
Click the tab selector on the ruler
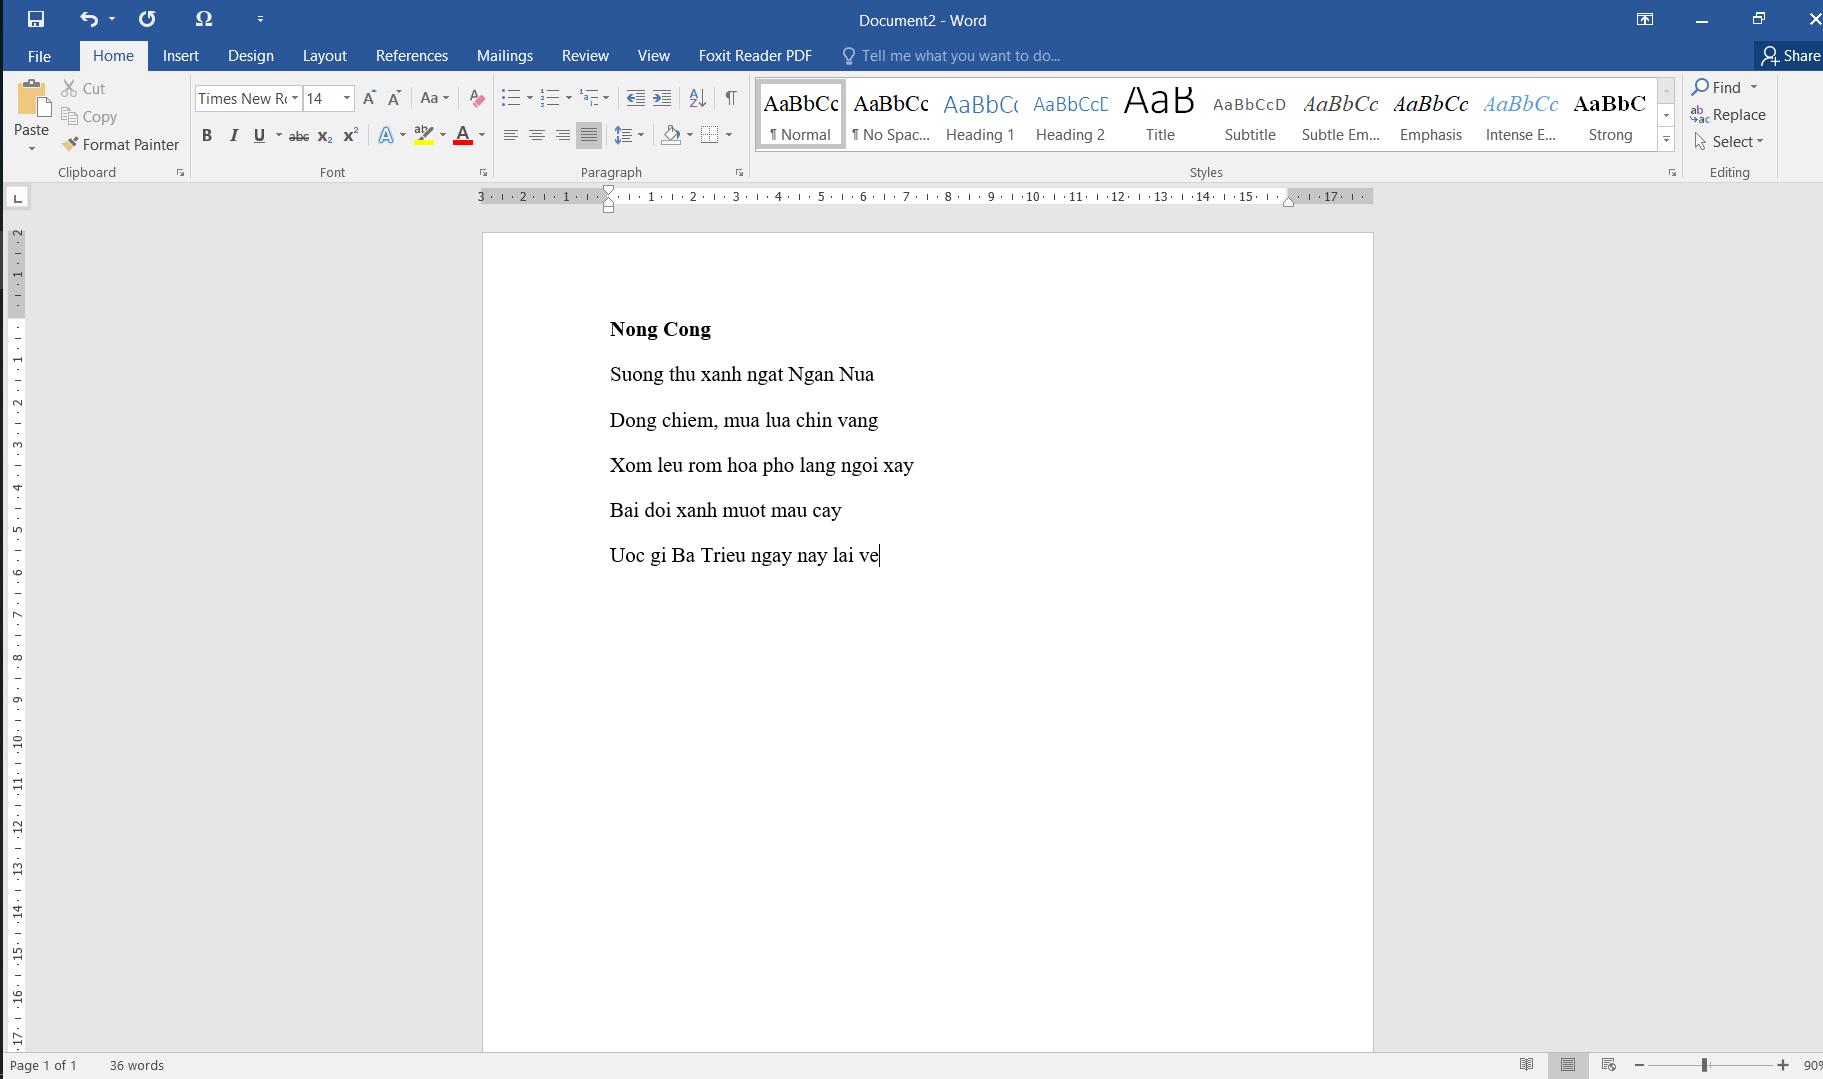coord(17,198)
